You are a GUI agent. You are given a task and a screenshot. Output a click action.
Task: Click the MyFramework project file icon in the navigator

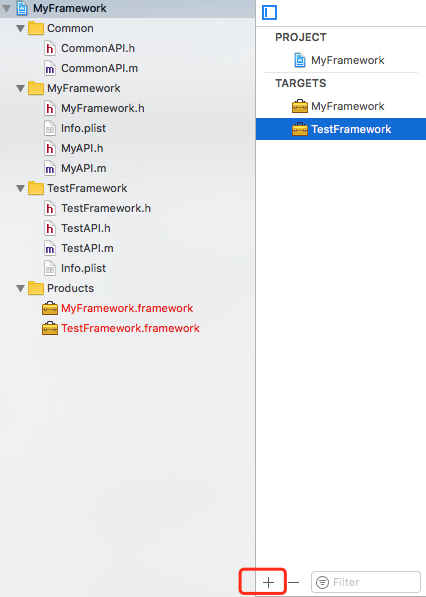click(x=22, y=8)
